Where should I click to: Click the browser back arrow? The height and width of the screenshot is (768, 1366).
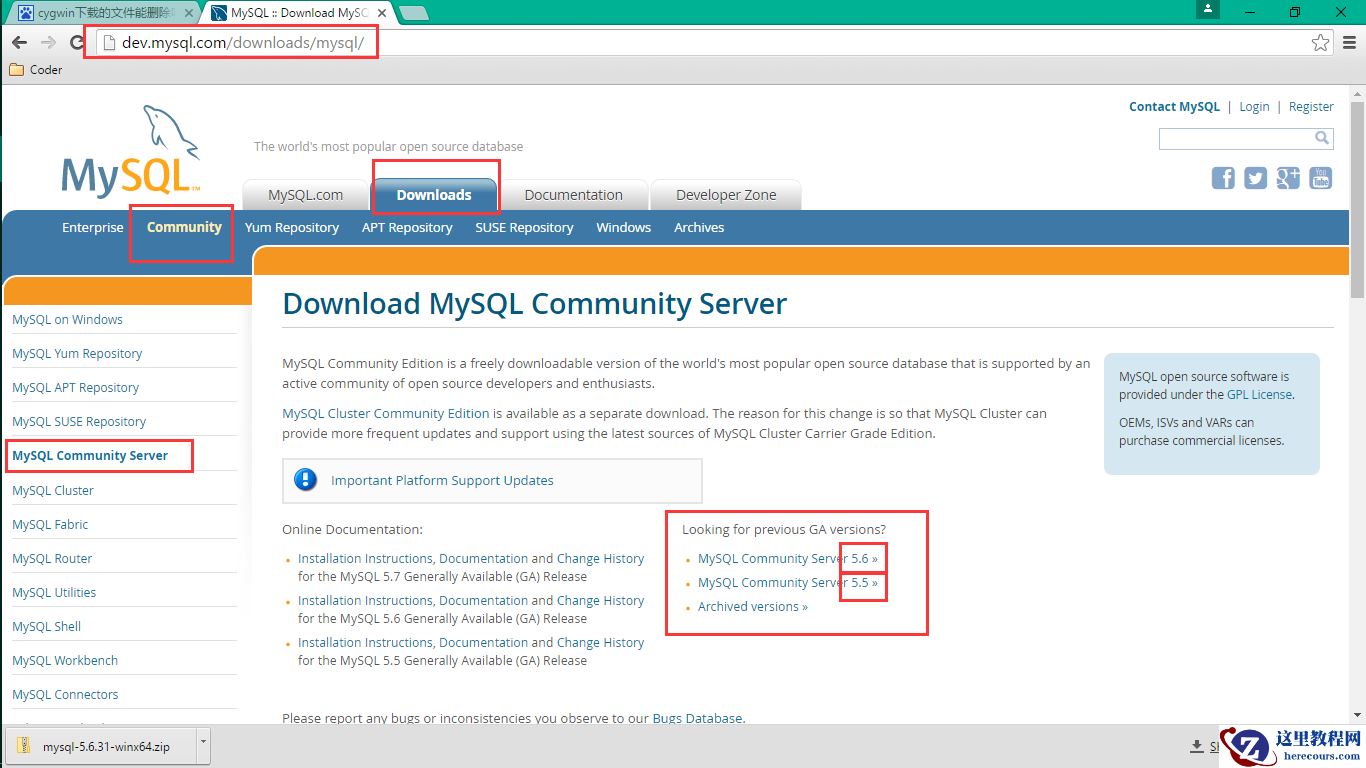pos(18,42)
